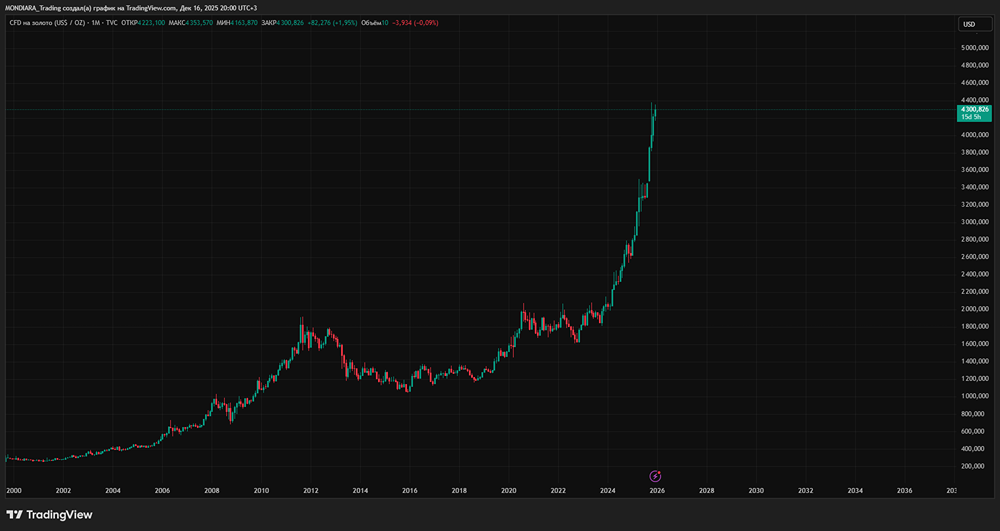Image resolution: width=1000 pixels, height=531 pixels.
Task: Click the 2000,000 price axis label
Action: coord(974,309)
